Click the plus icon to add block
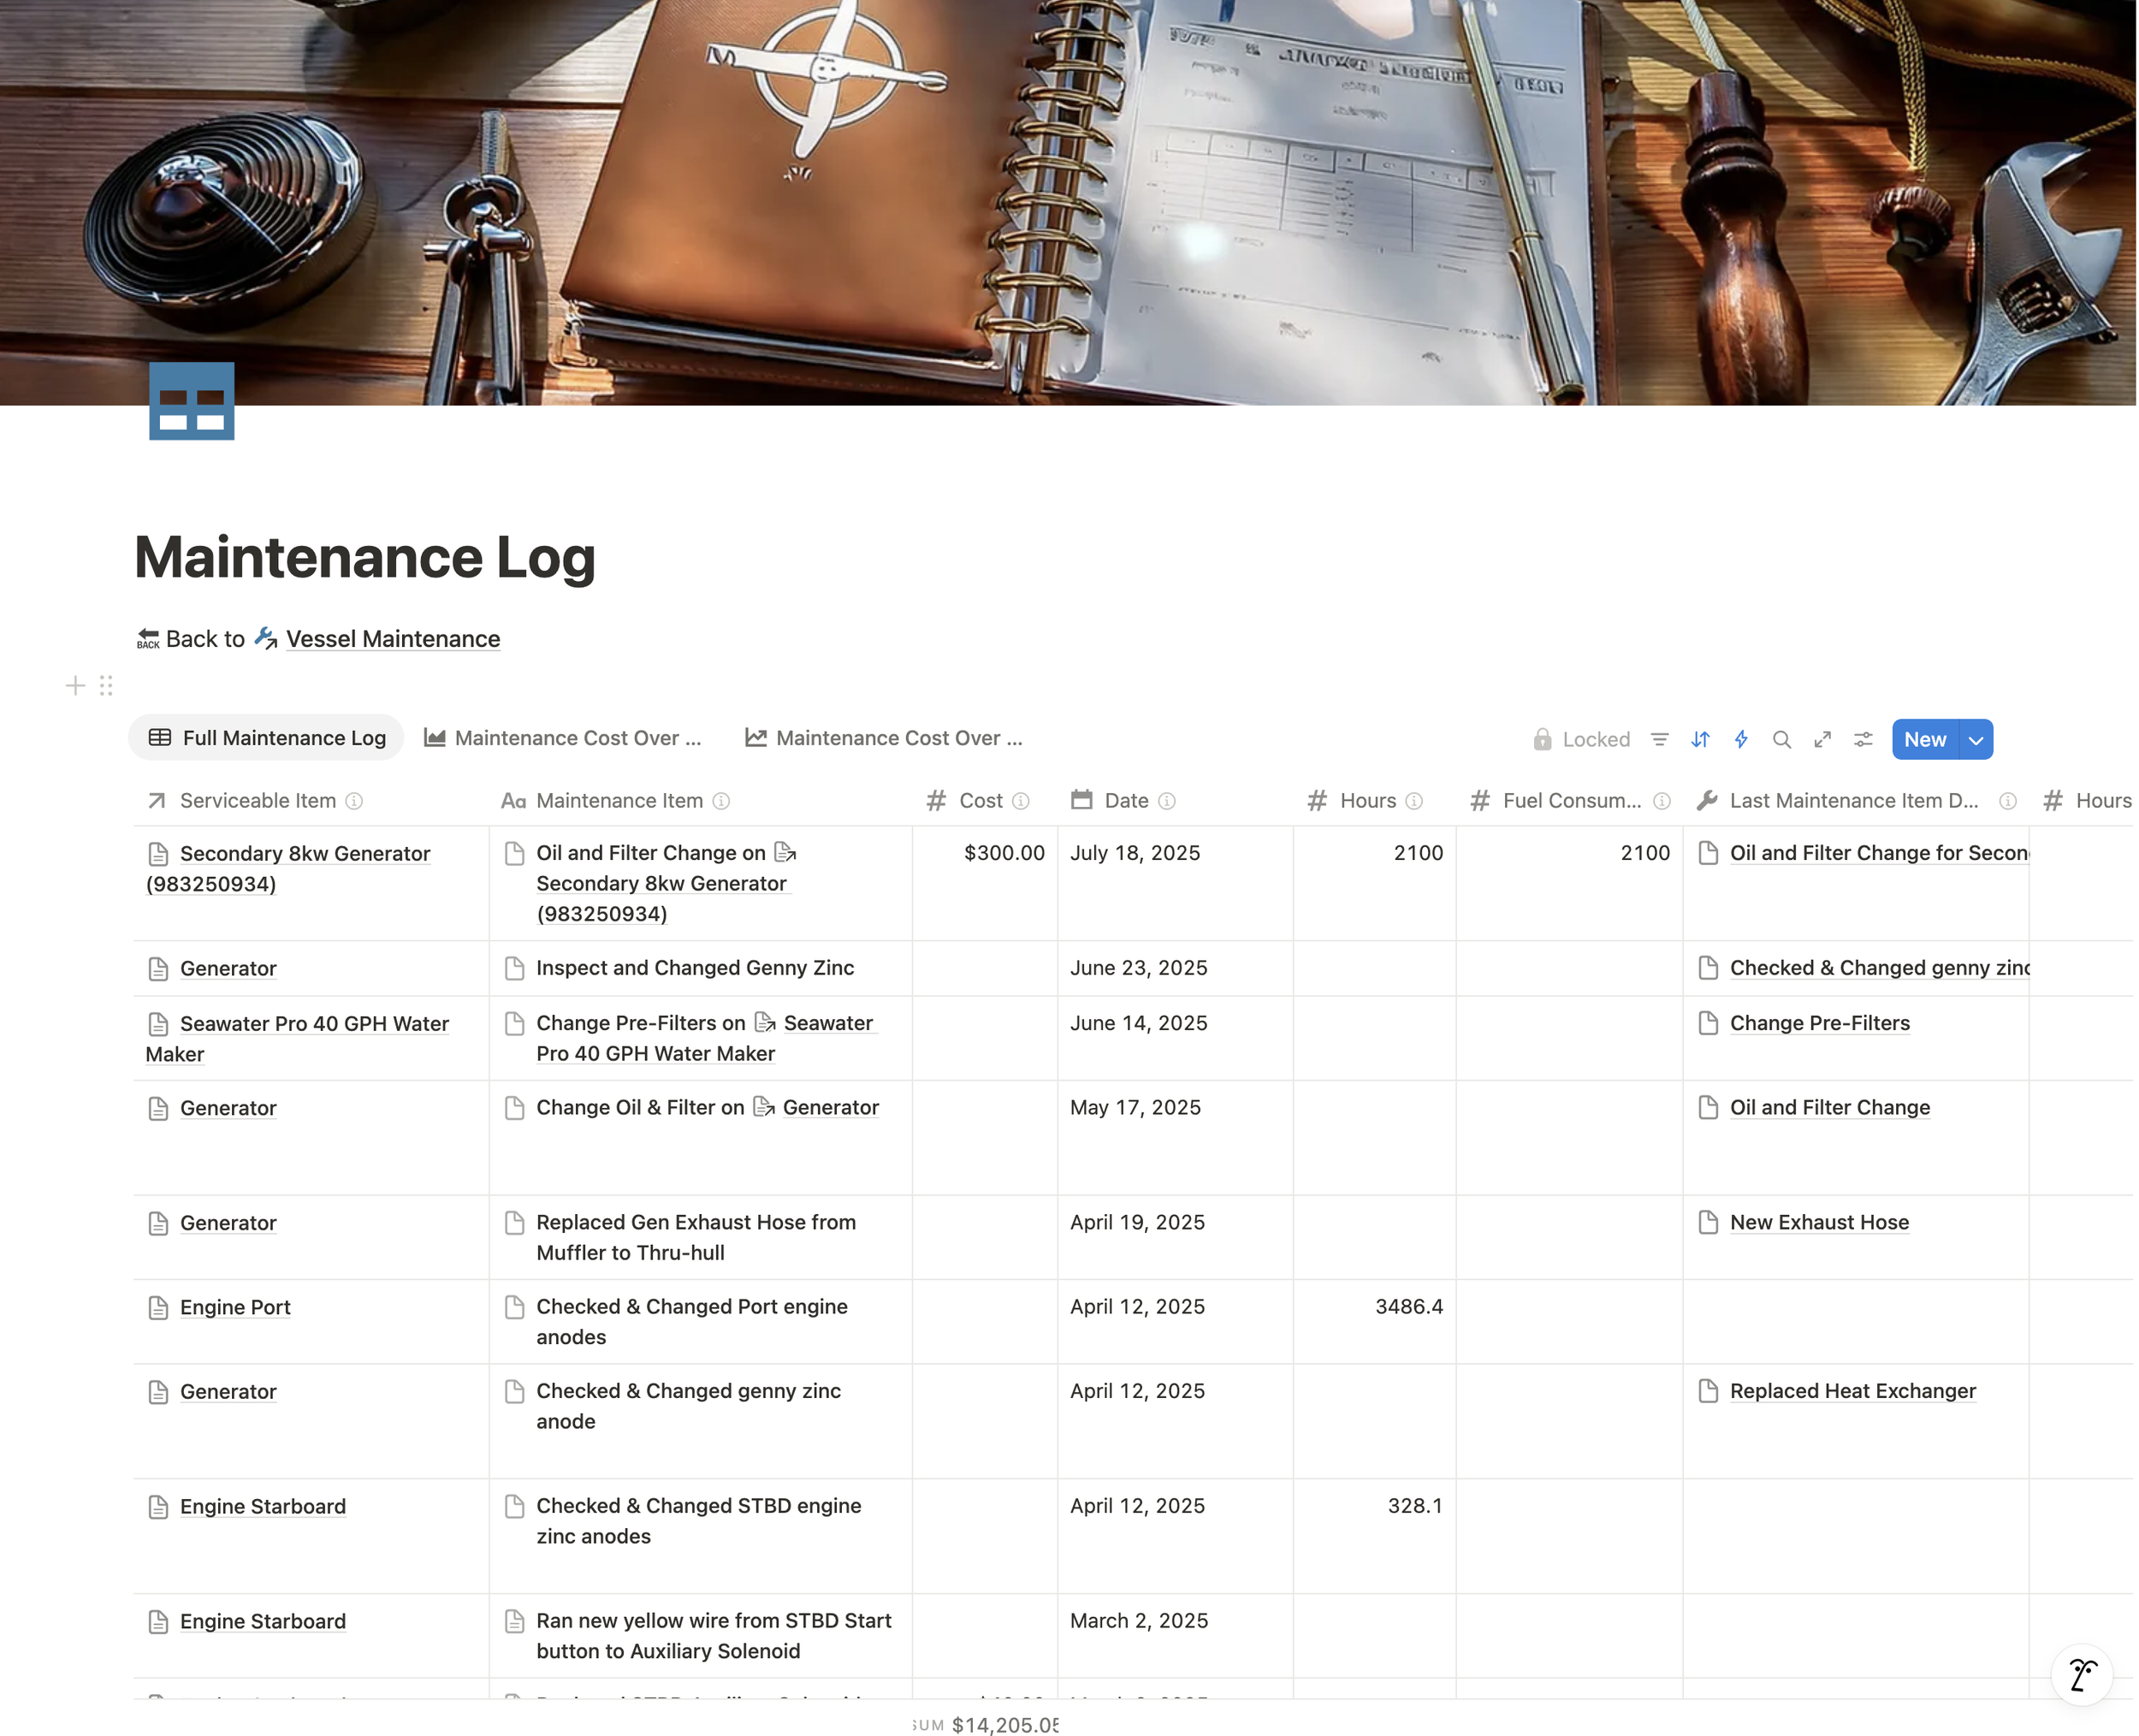This screenshot has height=1736, width=2139. 75,686
